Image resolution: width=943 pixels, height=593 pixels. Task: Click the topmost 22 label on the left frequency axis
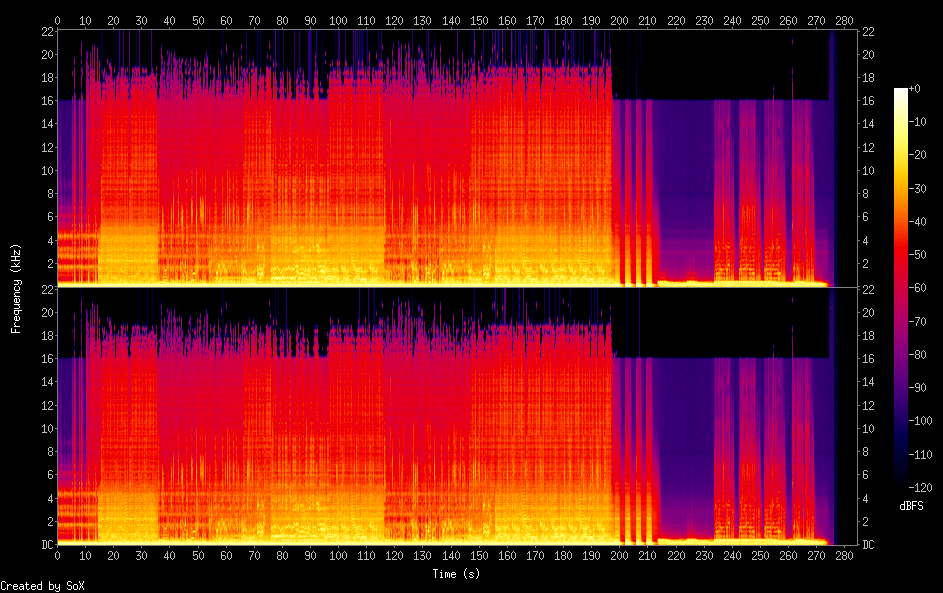pos(47,32)
